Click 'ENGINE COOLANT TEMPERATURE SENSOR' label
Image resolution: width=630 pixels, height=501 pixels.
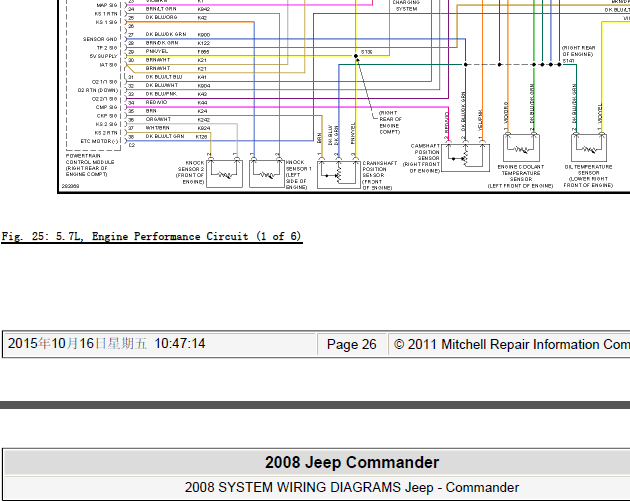(x=521, y=173)
